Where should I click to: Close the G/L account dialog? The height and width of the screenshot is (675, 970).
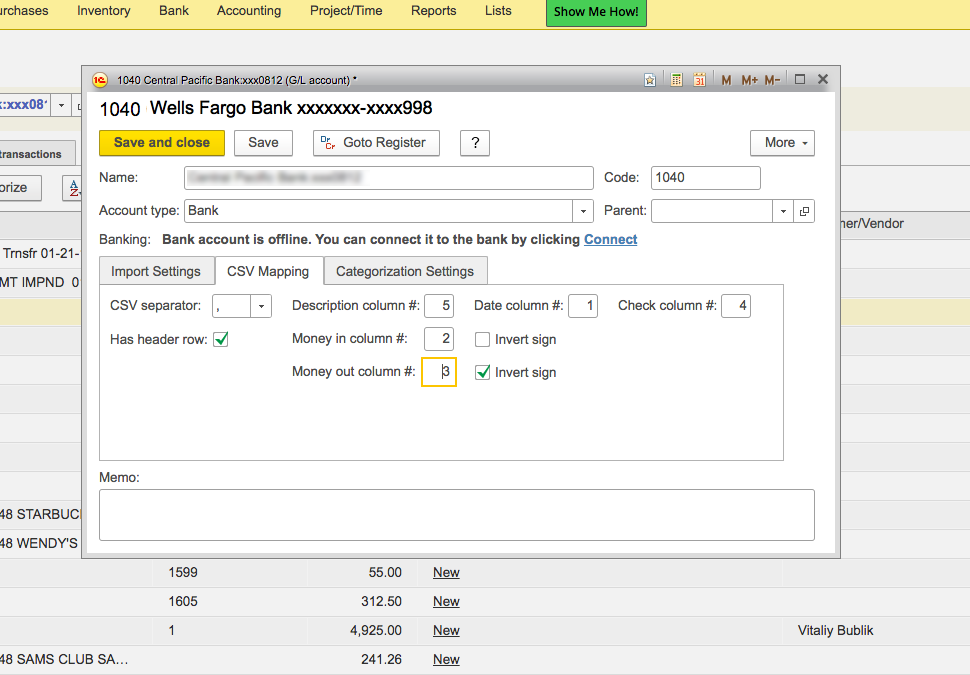click(x=823, y=79)
